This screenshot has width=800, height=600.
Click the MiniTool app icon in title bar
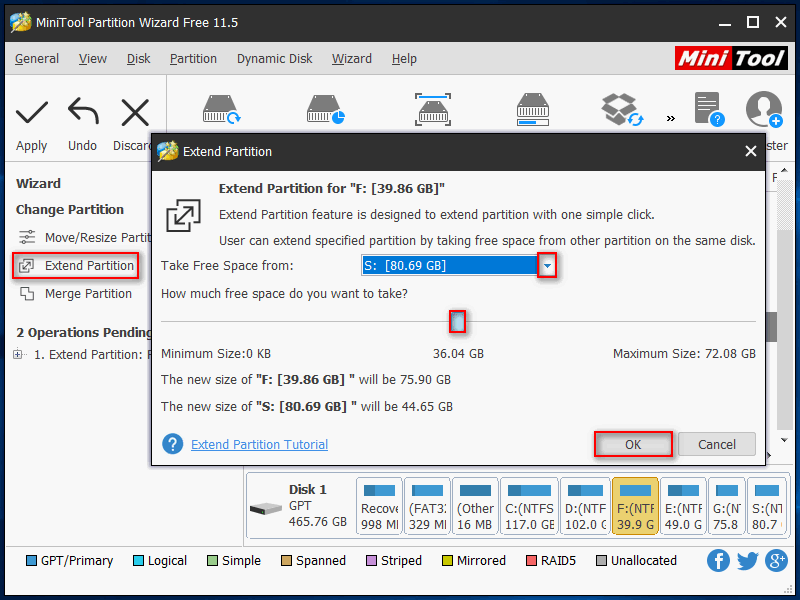(20, 22)
